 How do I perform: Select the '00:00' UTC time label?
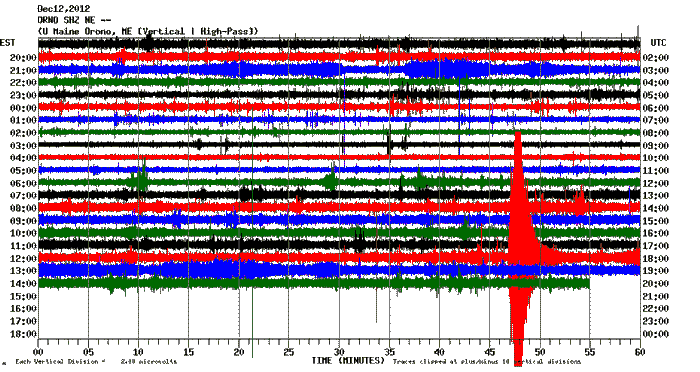(x=655, y=334)
